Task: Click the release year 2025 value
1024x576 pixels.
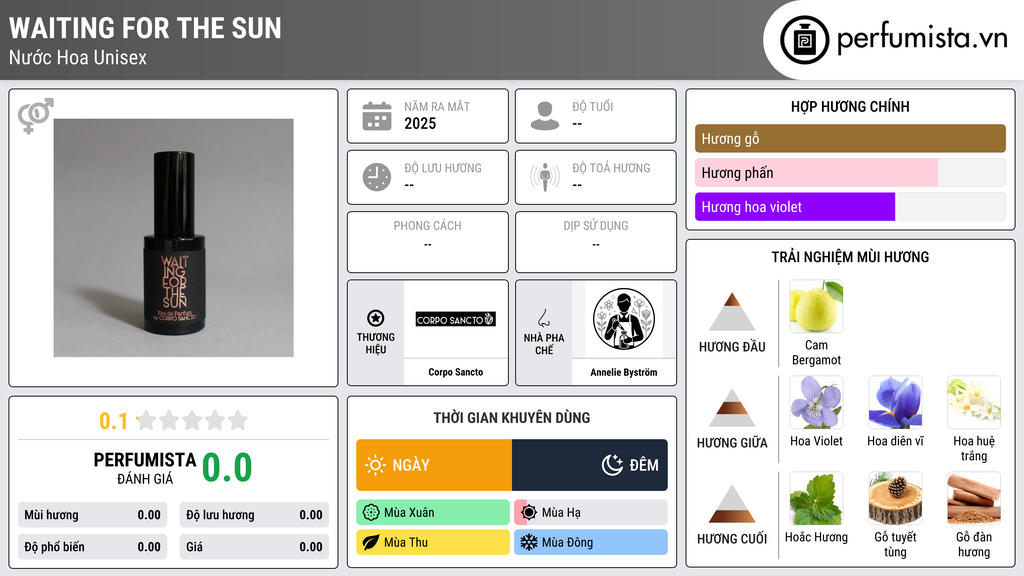Action: 420,123
